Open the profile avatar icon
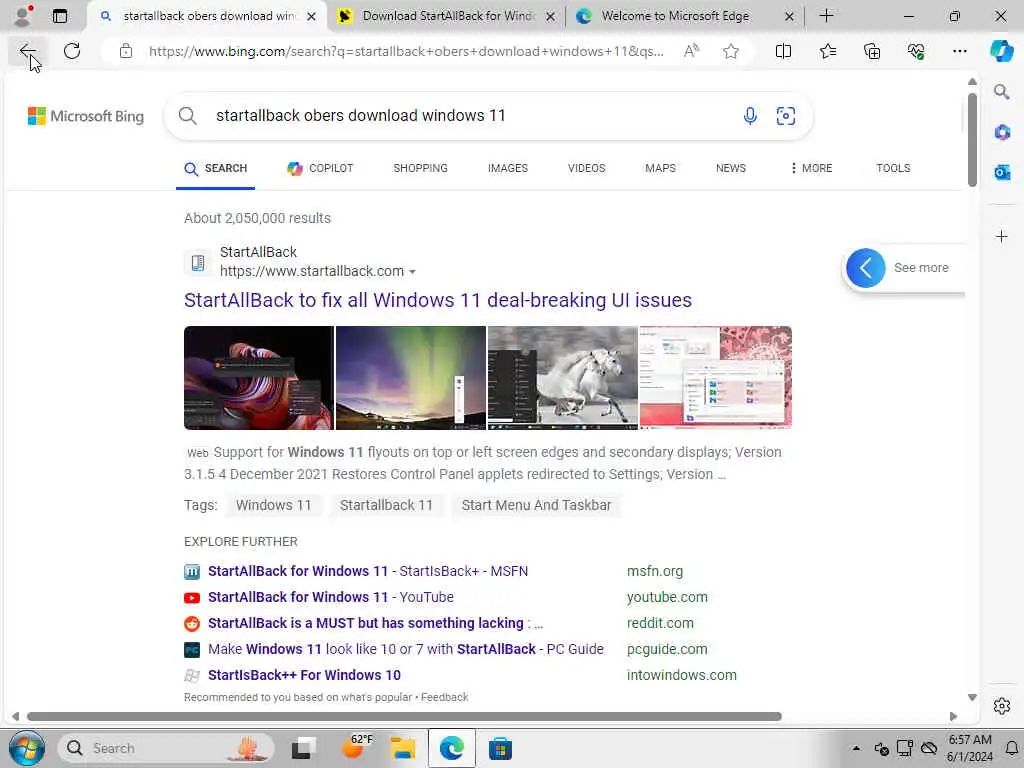The height and width of the screenshot is (768, 1024). point(23,15)
